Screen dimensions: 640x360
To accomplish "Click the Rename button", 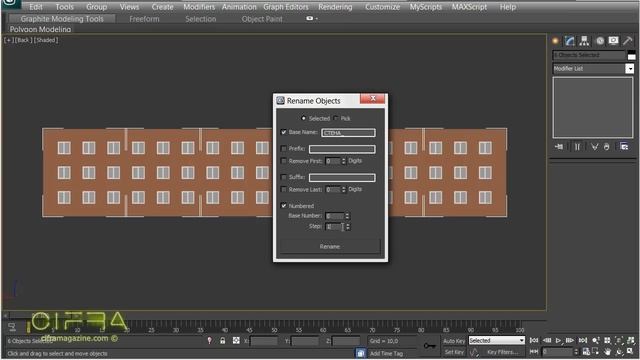I will pos(330,247).
